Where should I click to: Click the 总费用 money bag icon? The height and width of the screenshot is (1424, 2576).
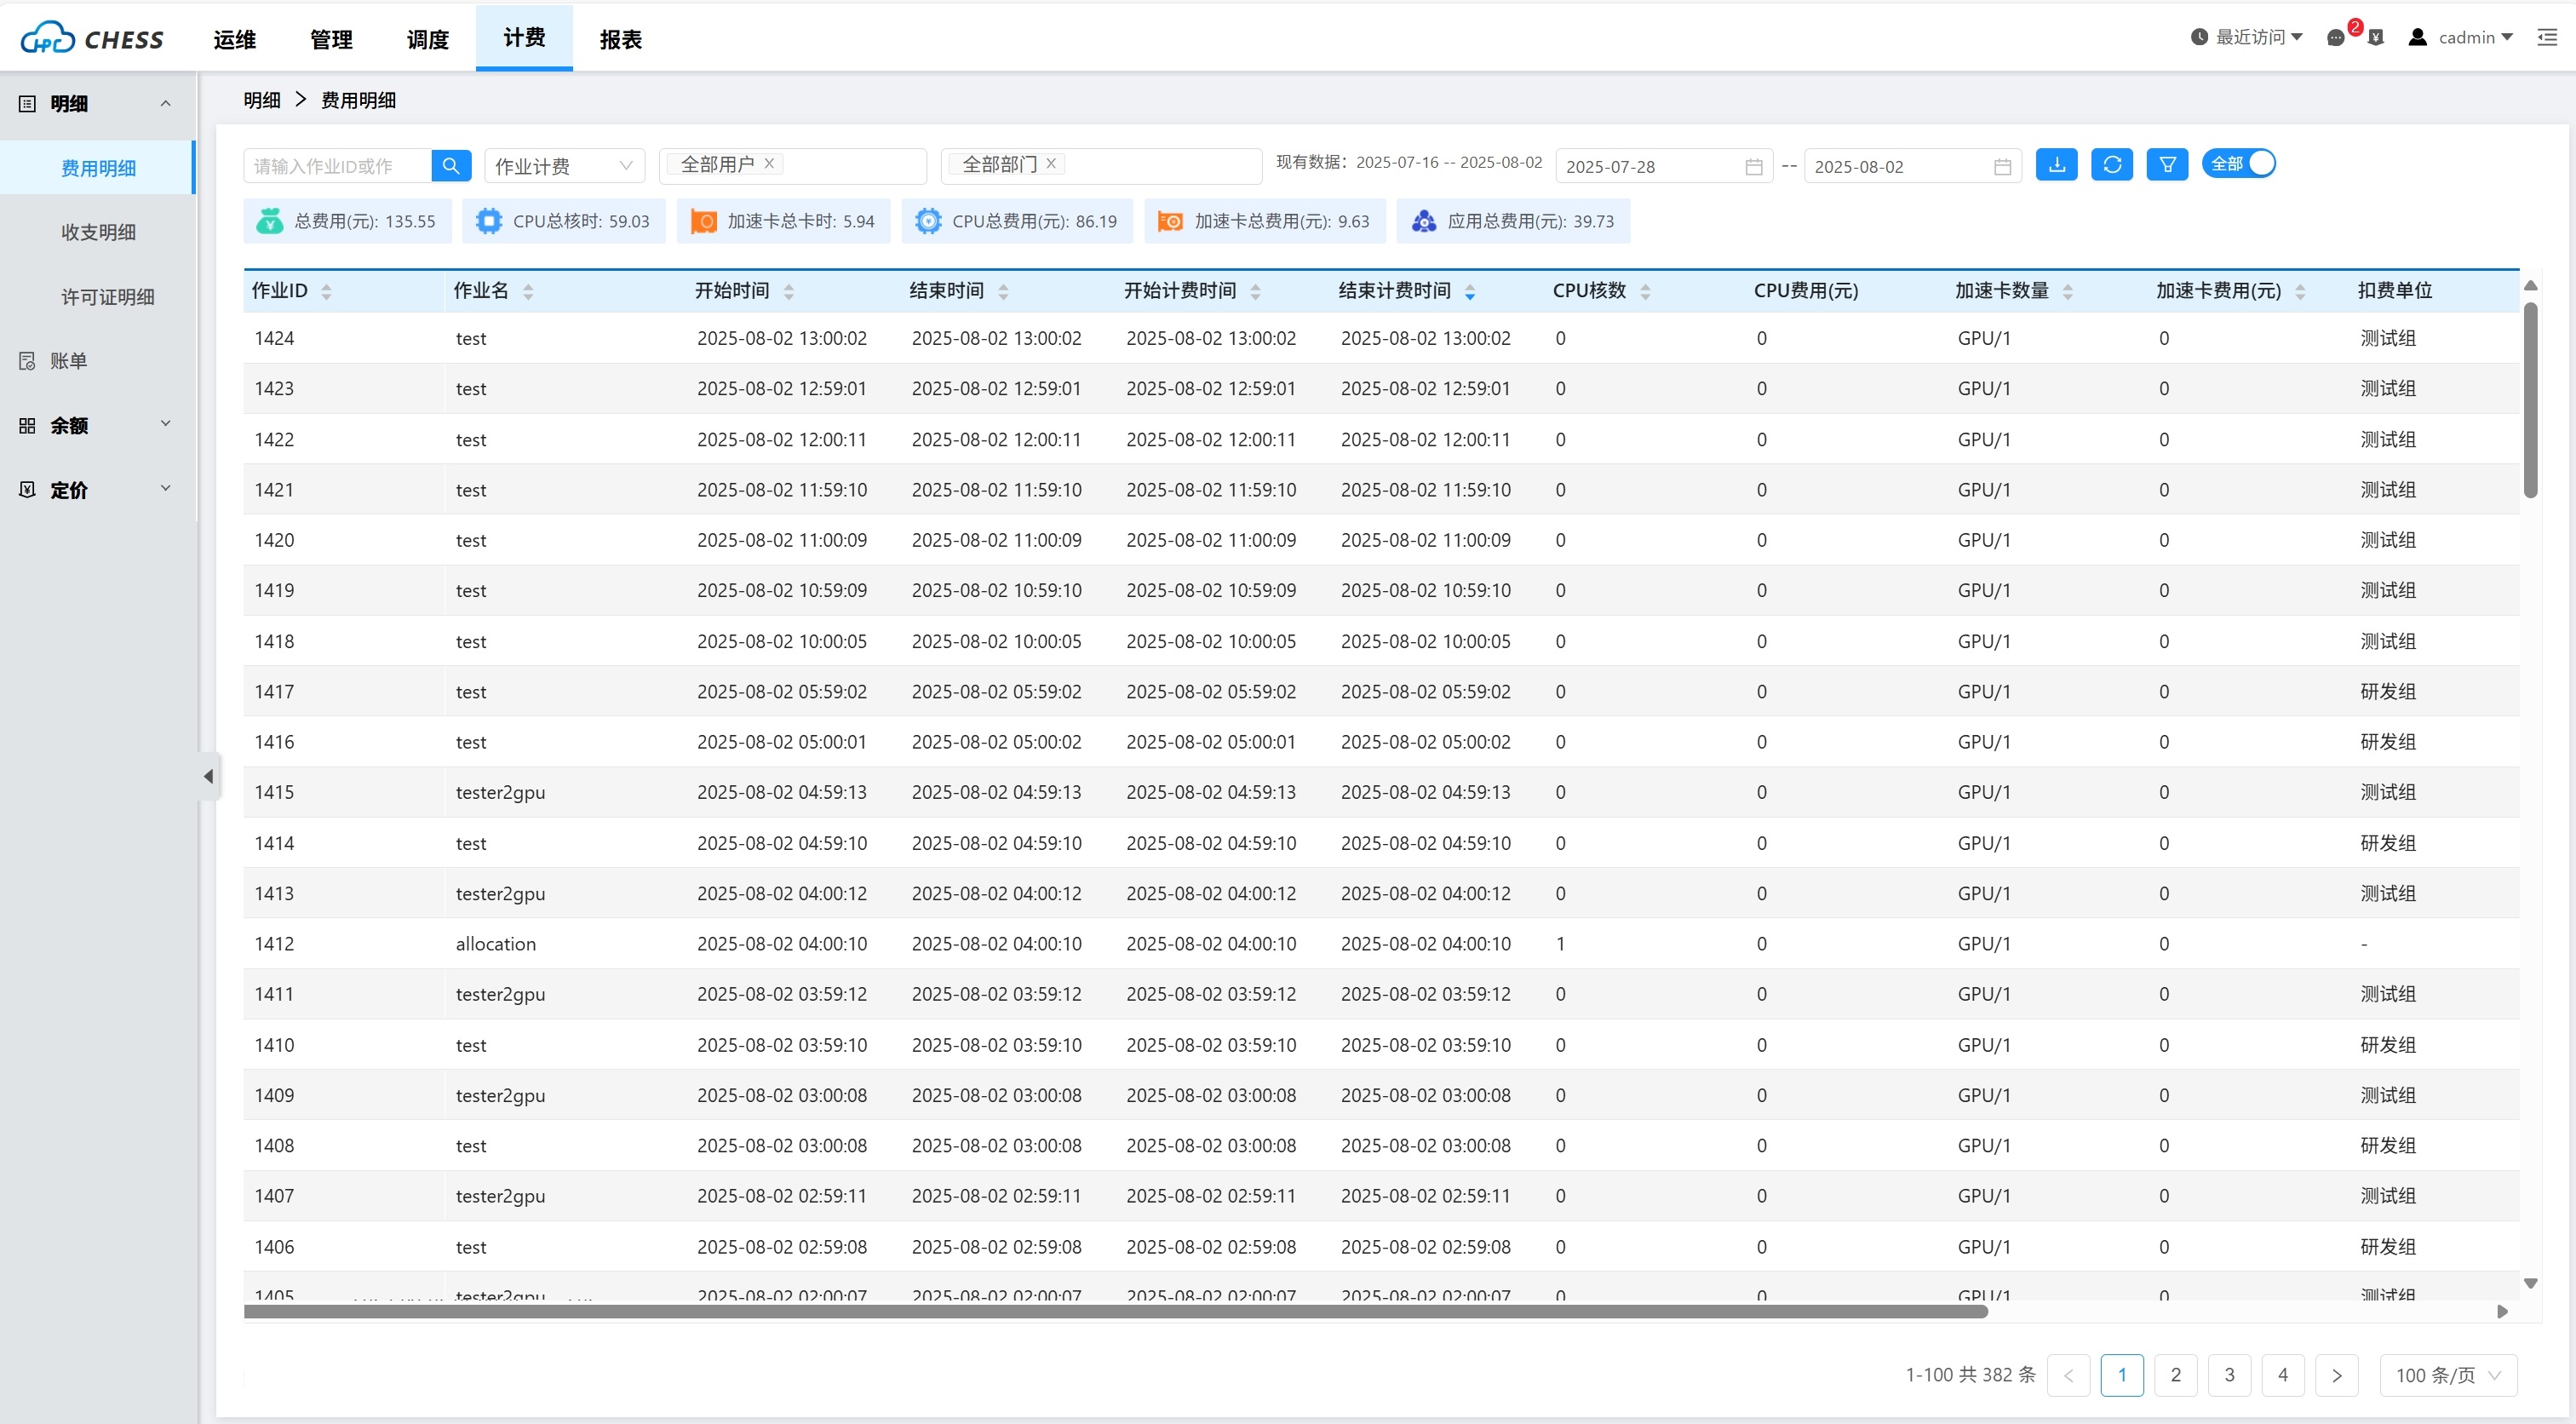(x=269, y=221)
